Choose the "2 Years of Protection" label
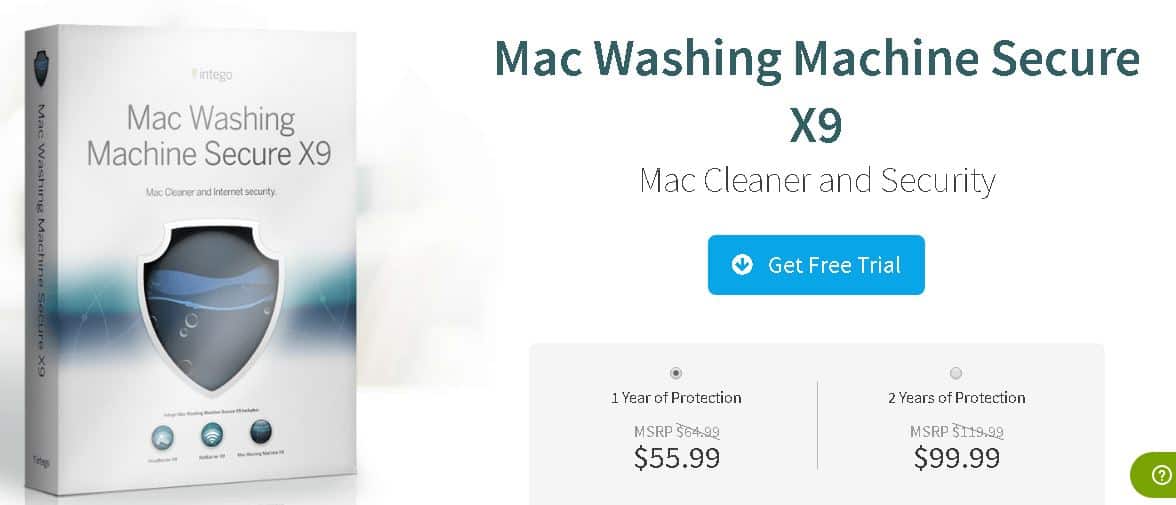This screenshot has width=1176, height=505. 956,398
